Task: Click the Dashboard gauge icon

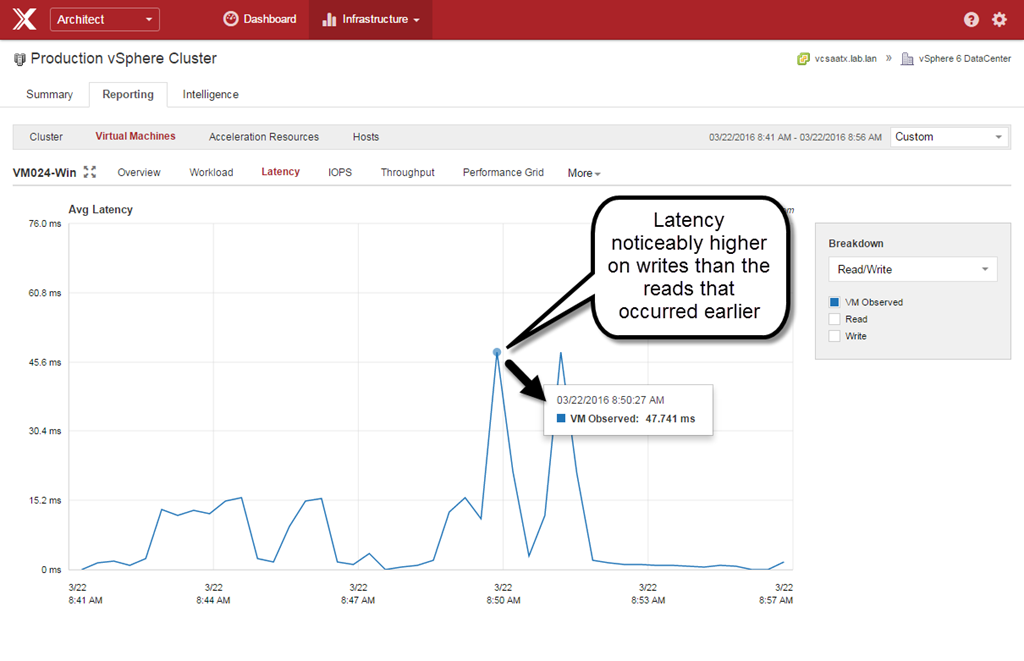Action: pos(231,19)
